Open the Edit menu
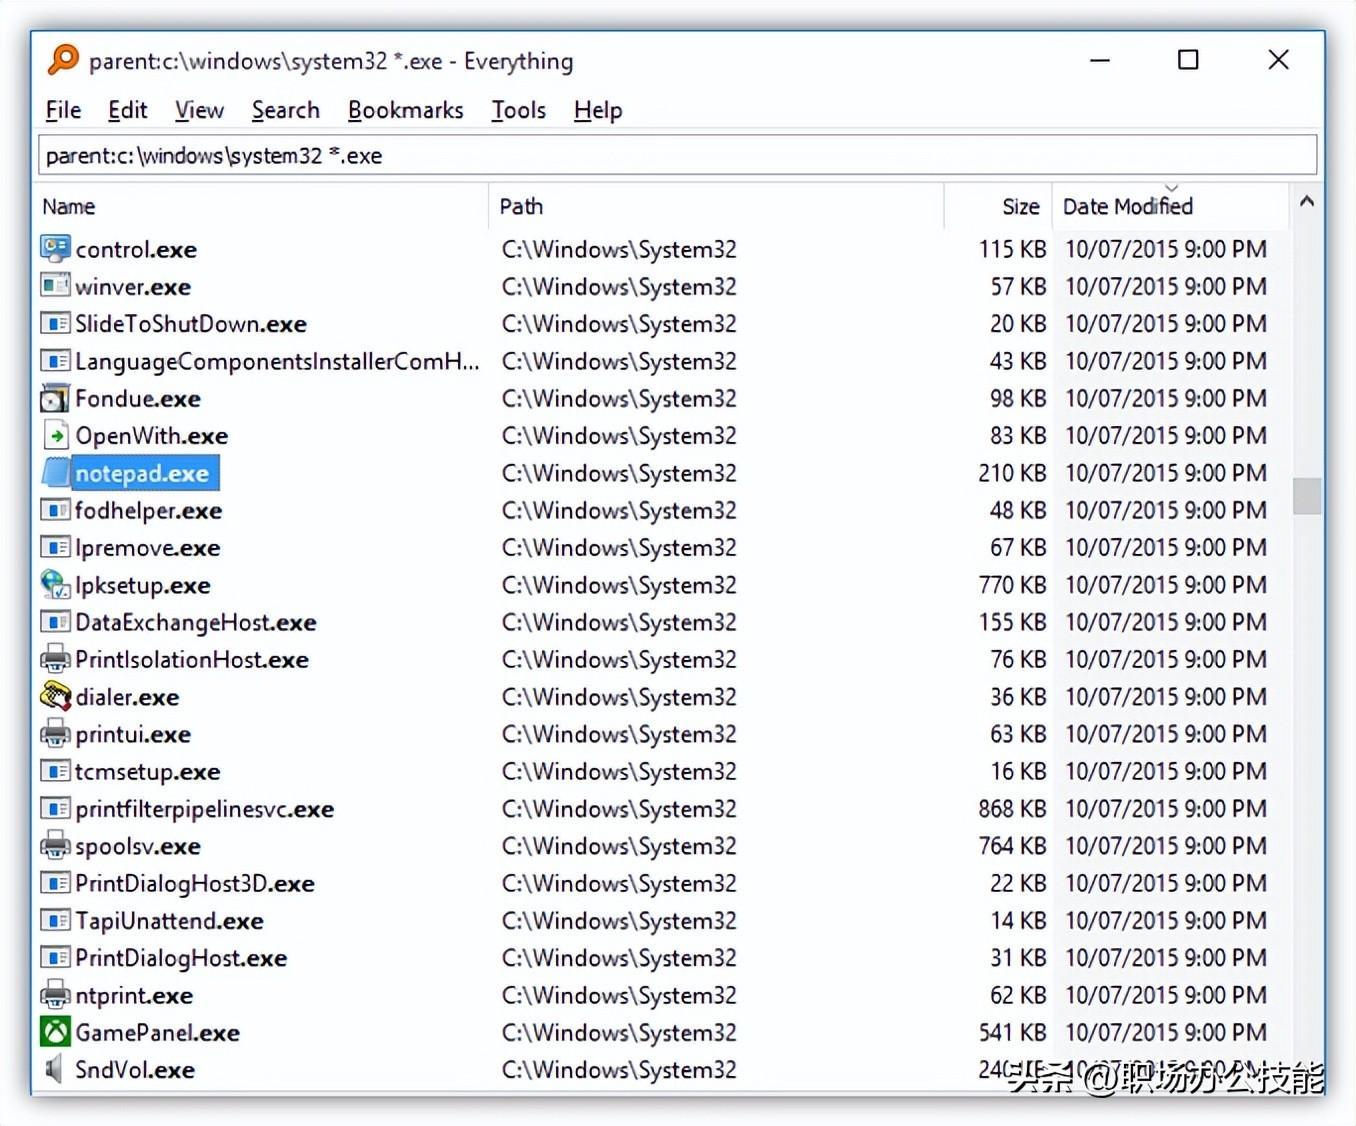This screenshot has width=1356, height=1126. 128,110
